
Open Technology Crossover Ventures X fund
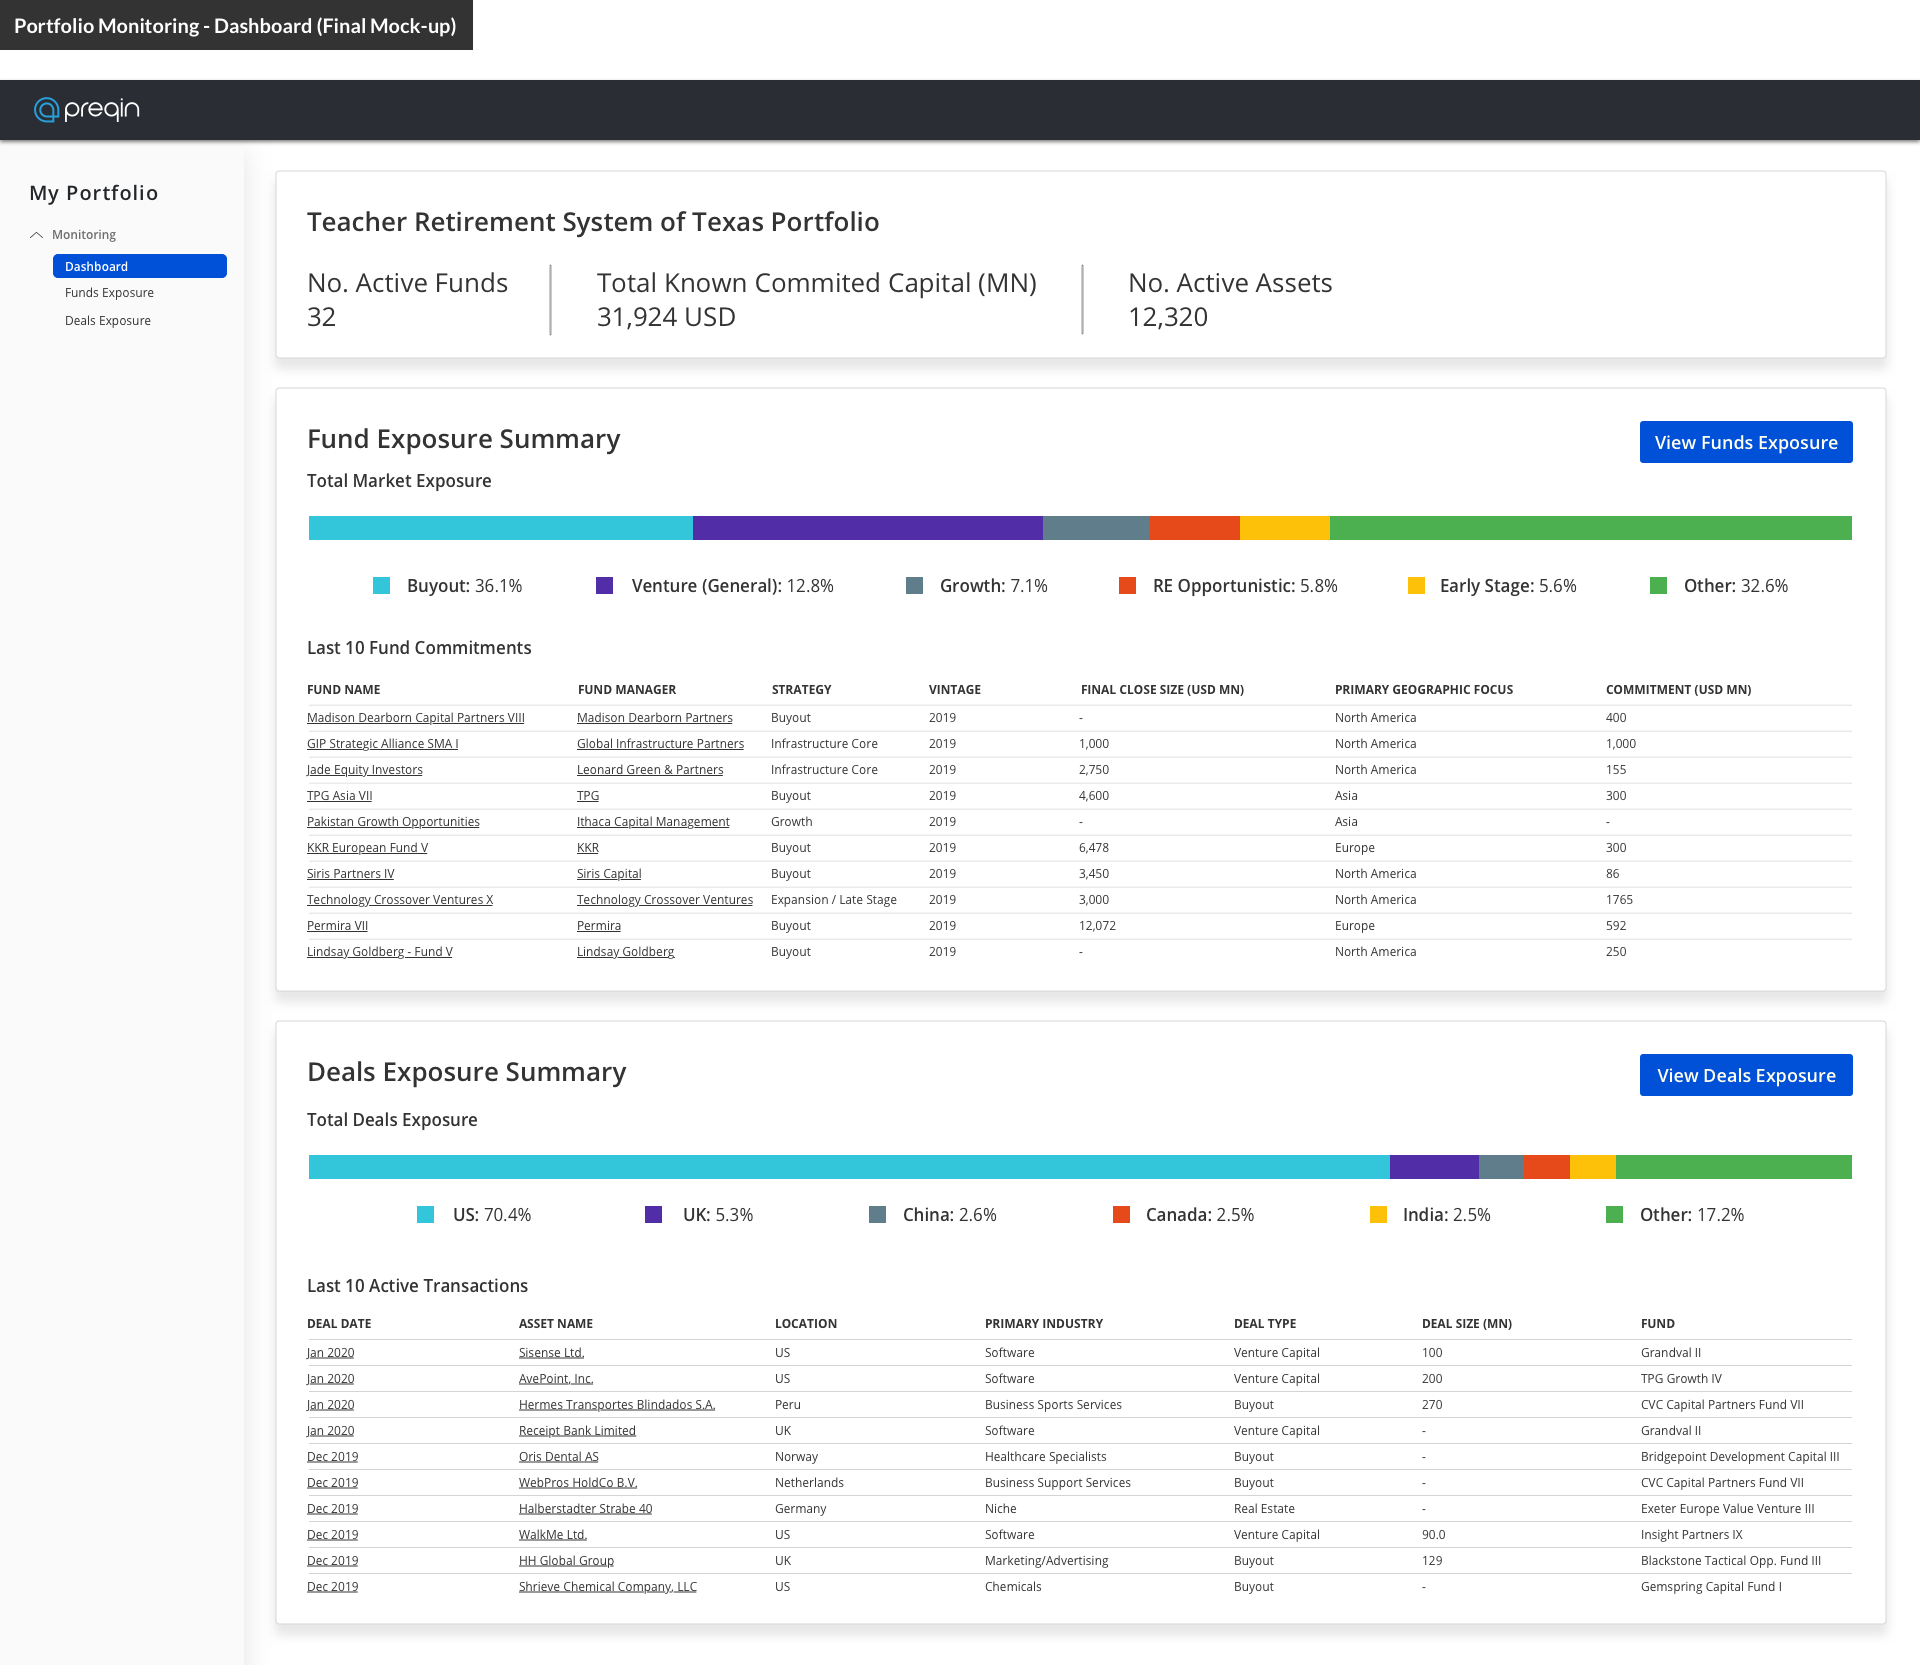(400, 900)
